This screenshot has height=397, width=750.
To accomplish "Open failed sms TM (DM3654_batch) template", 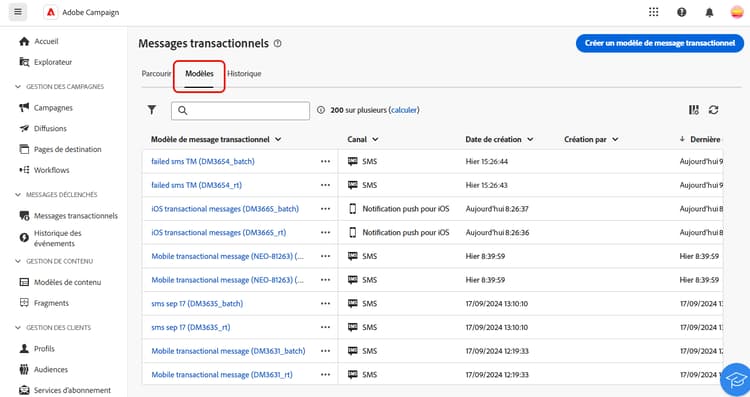I will [x=203, y=162].
